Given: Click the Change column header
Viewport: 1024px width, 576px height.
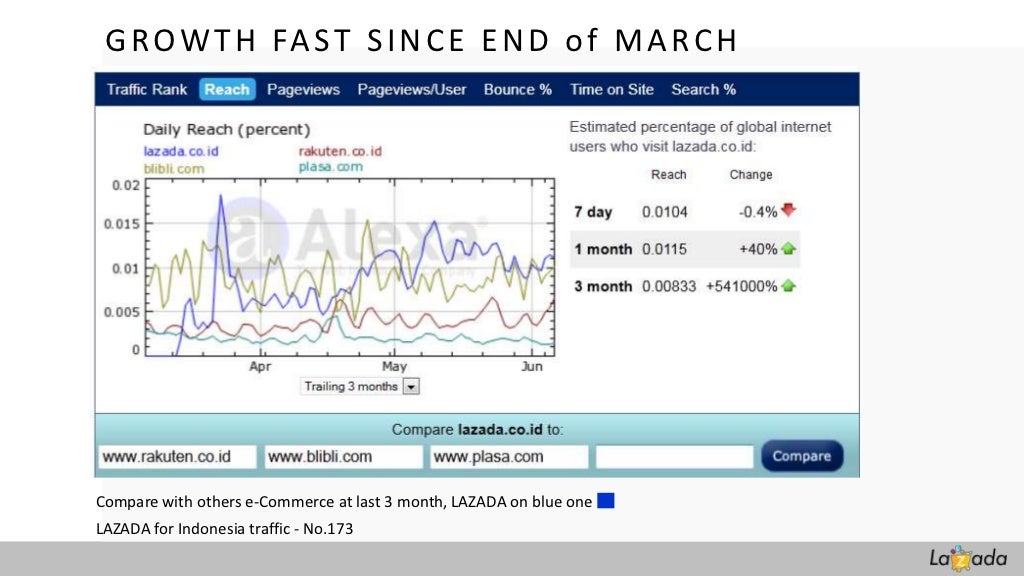Looking at the screenshot, I should point(751,174).
